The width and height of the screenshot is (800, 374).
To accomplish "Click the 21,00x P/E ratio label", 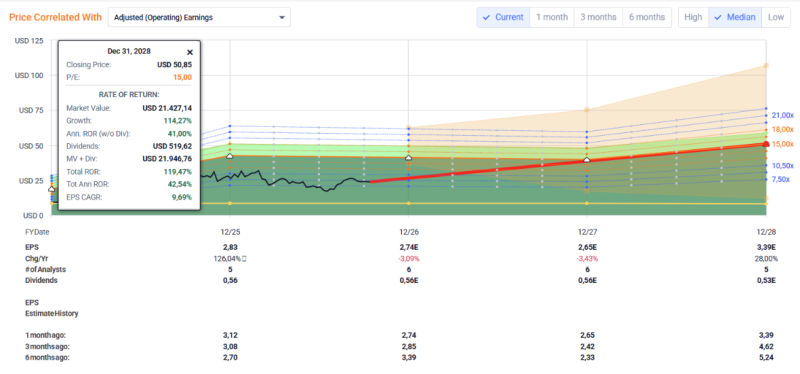I will click(783, 115).
